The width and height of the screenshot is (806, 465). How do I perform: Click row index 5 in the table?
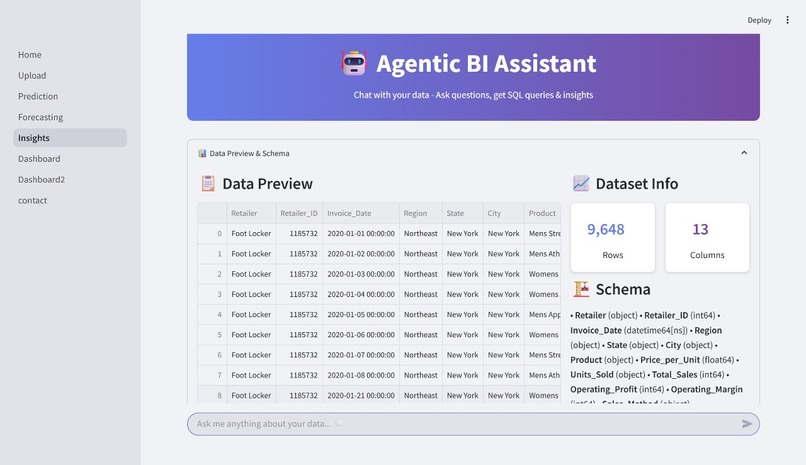coord(212,334)
